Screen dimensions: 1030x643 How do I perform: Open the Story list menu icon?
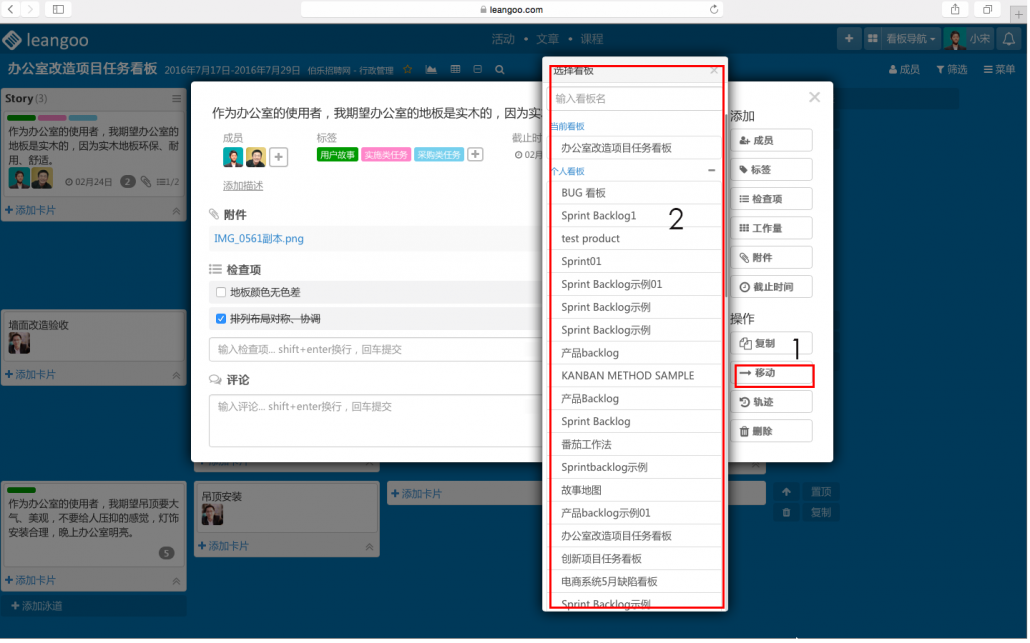177,99
